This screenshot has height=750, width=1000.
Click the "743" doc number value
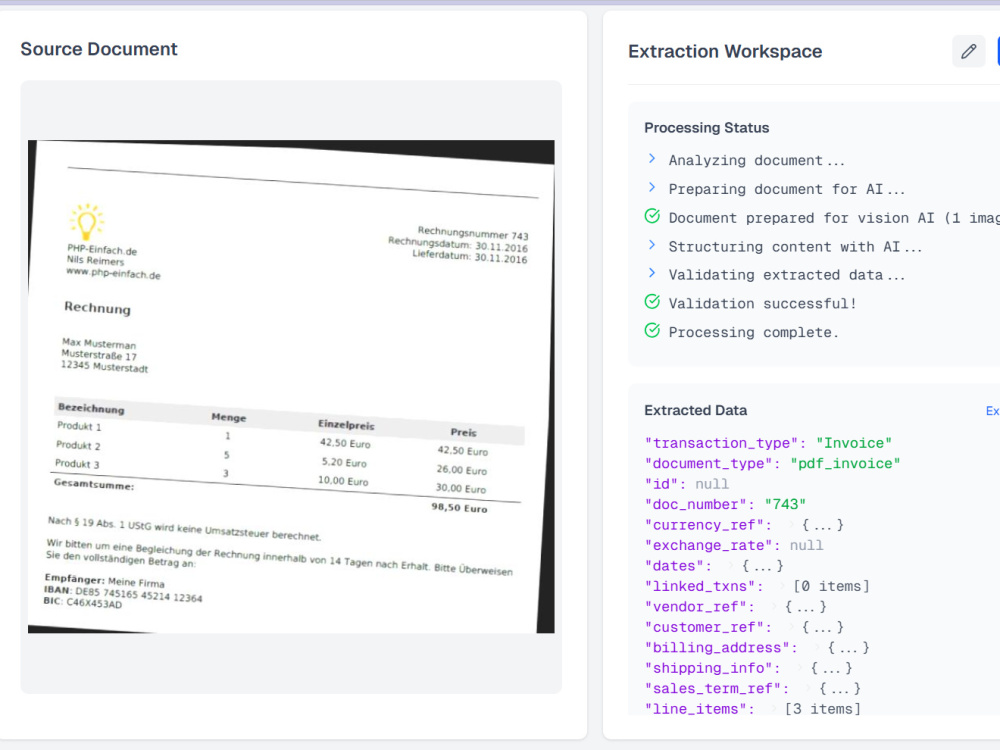click(785, 504)
